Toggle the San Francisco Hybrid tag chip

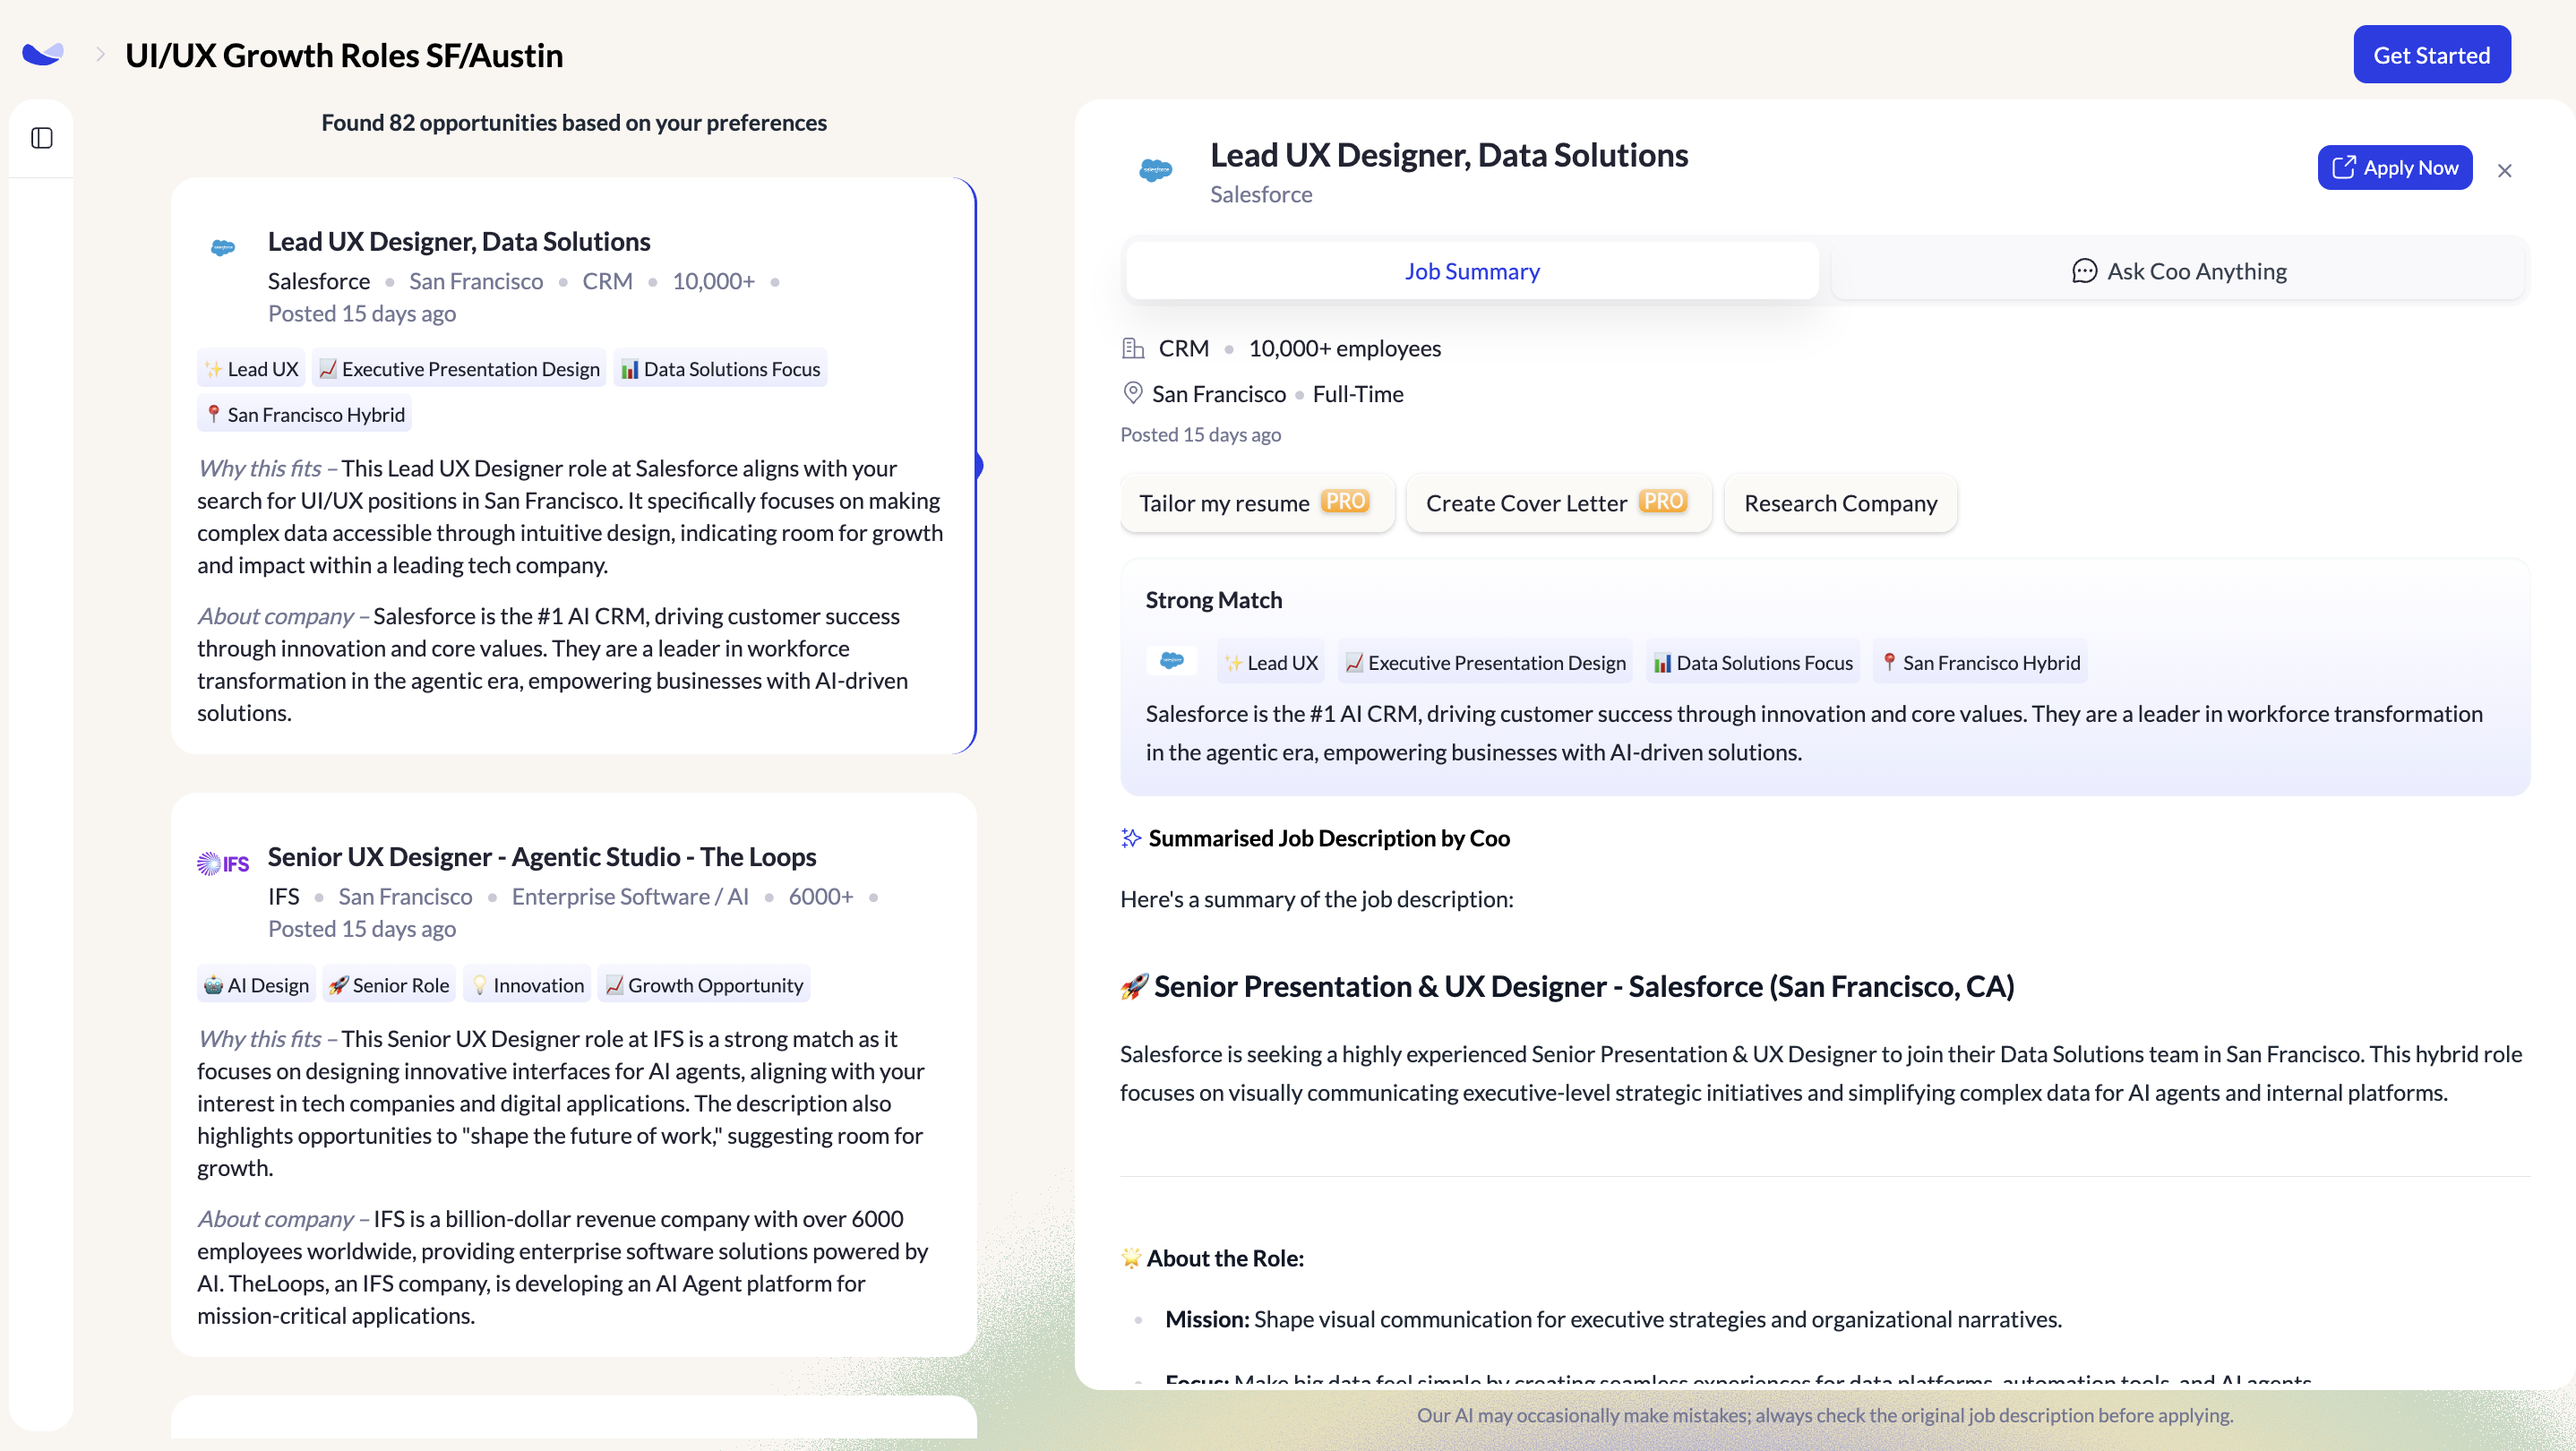[x=304, y=413]
